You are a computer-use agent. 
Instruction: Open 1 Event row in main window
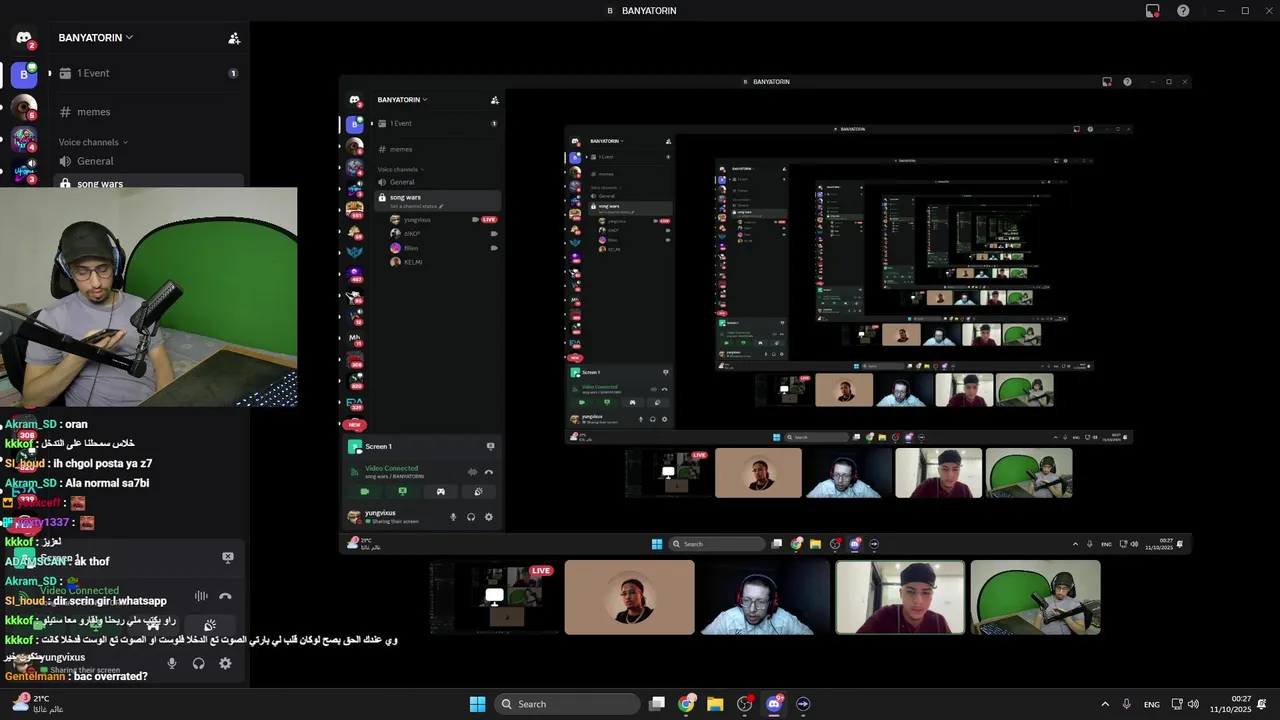click(x=148, y=73)
